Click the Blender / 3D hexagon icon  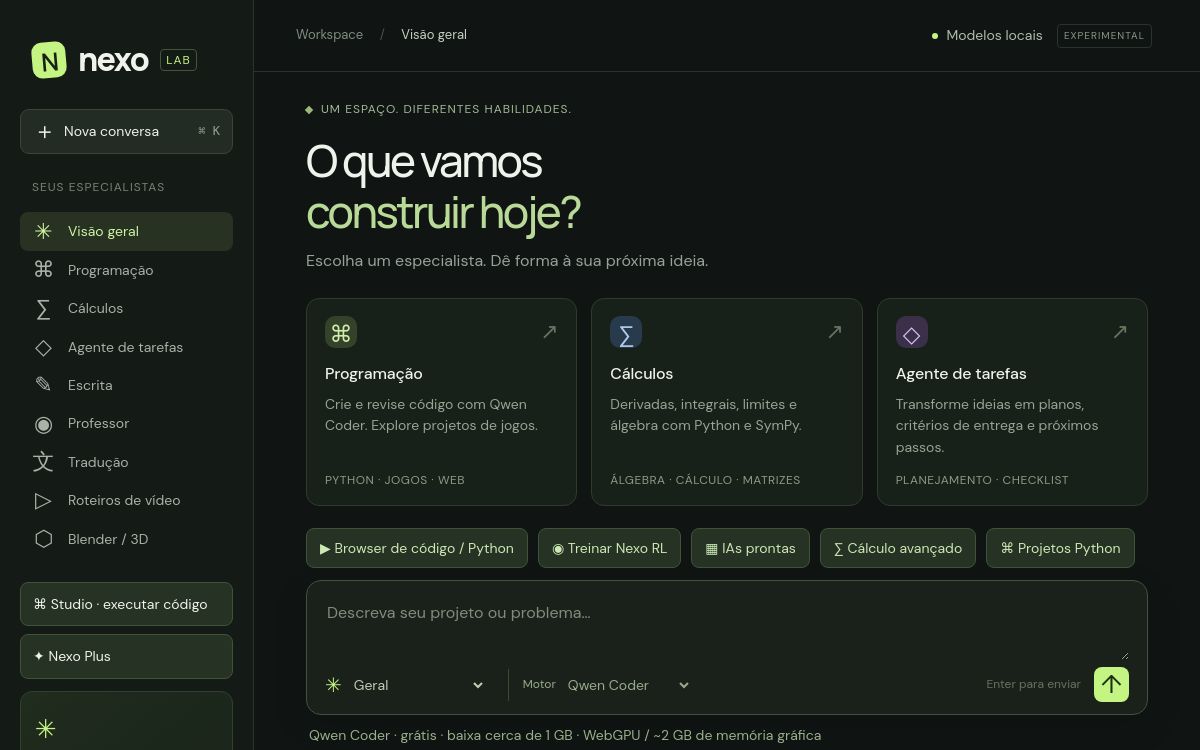click(x=43, y=539)
